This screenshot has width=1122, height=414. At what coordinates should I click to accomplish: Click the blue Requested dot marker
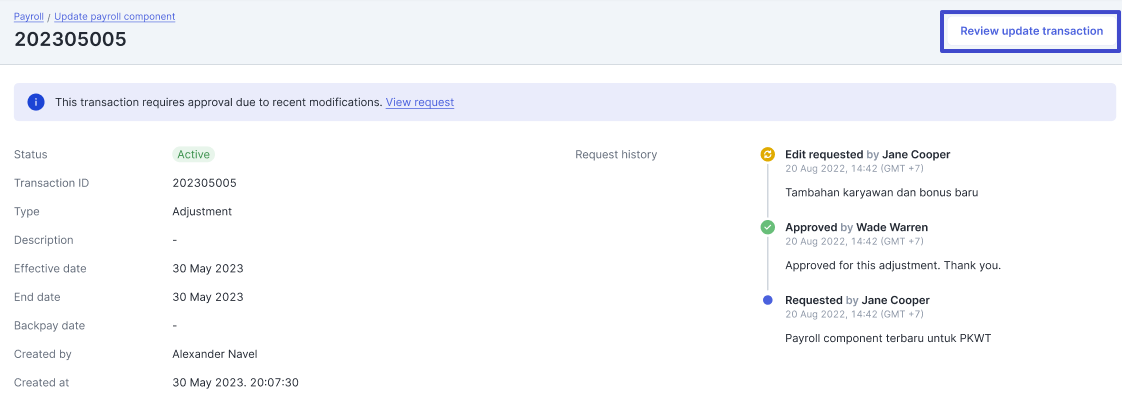768,300
